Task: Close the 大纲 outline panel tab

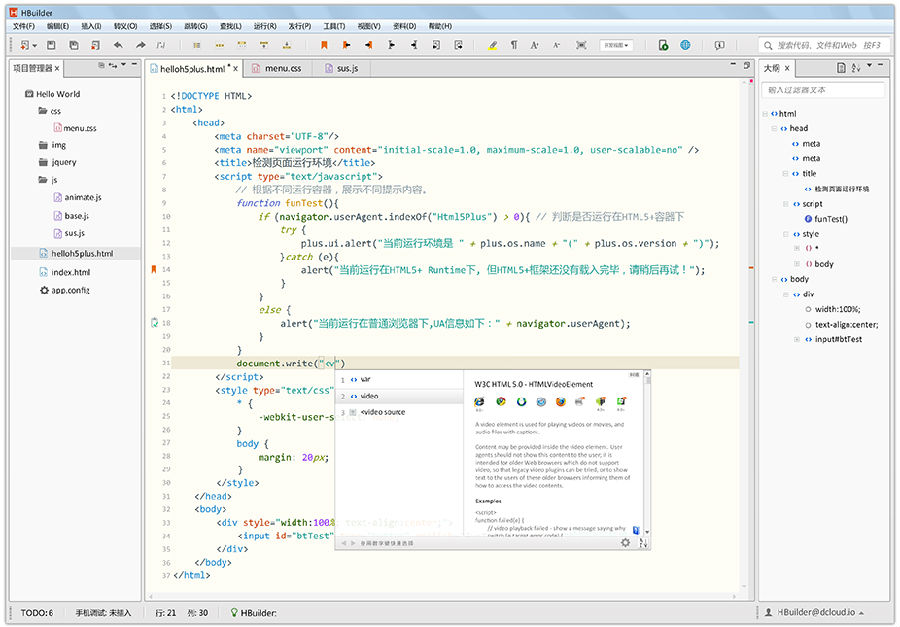Action: click(x=787, y=68)
